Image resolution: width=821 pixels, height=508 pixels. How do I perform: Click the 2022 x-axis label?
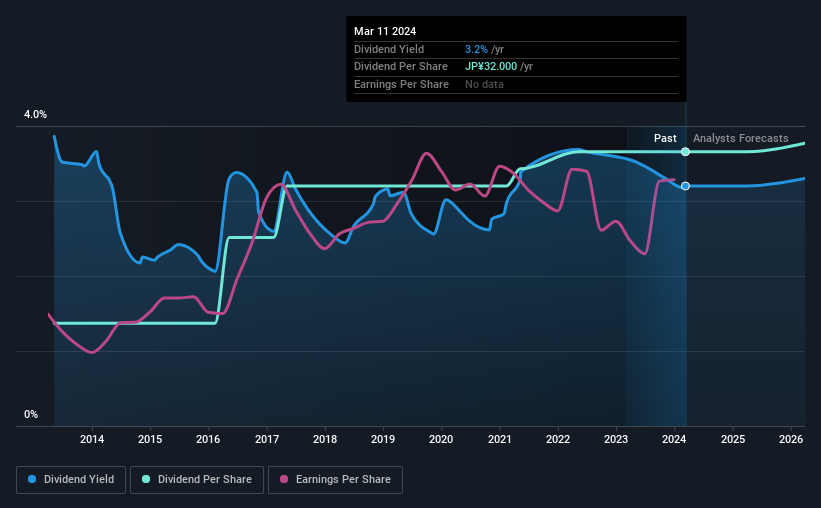(558, 439)
